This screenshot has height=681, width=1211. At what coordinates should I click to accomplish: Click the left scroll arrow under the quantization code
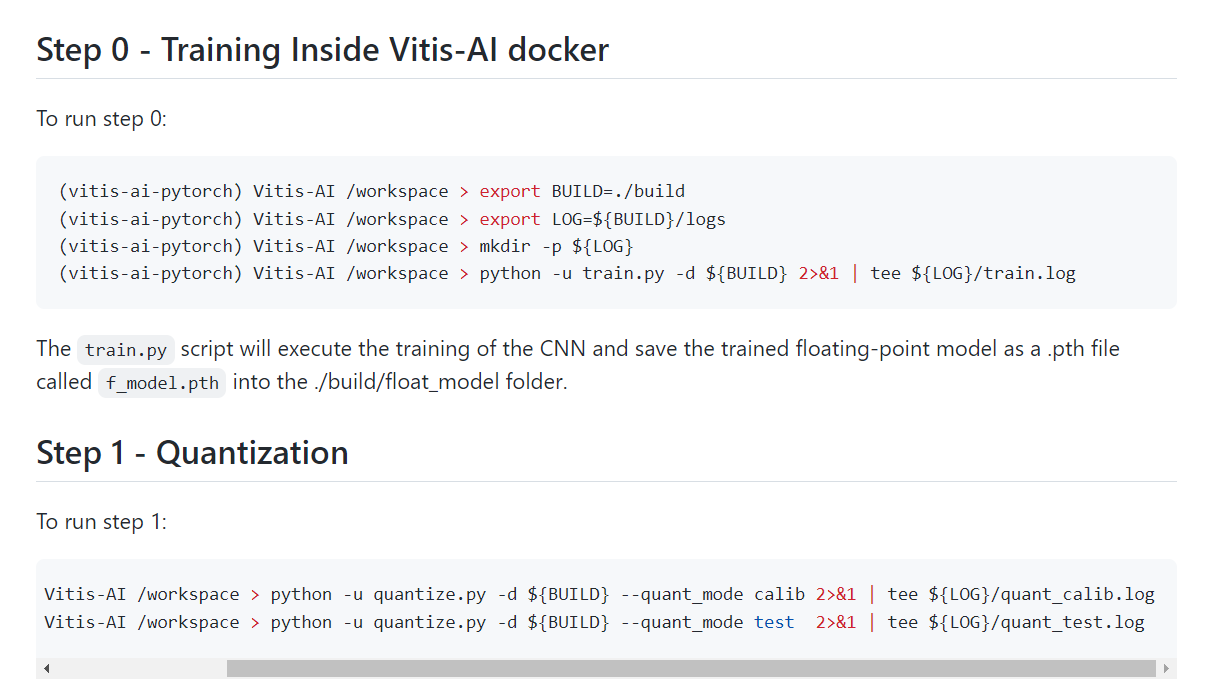pos(47,668)
